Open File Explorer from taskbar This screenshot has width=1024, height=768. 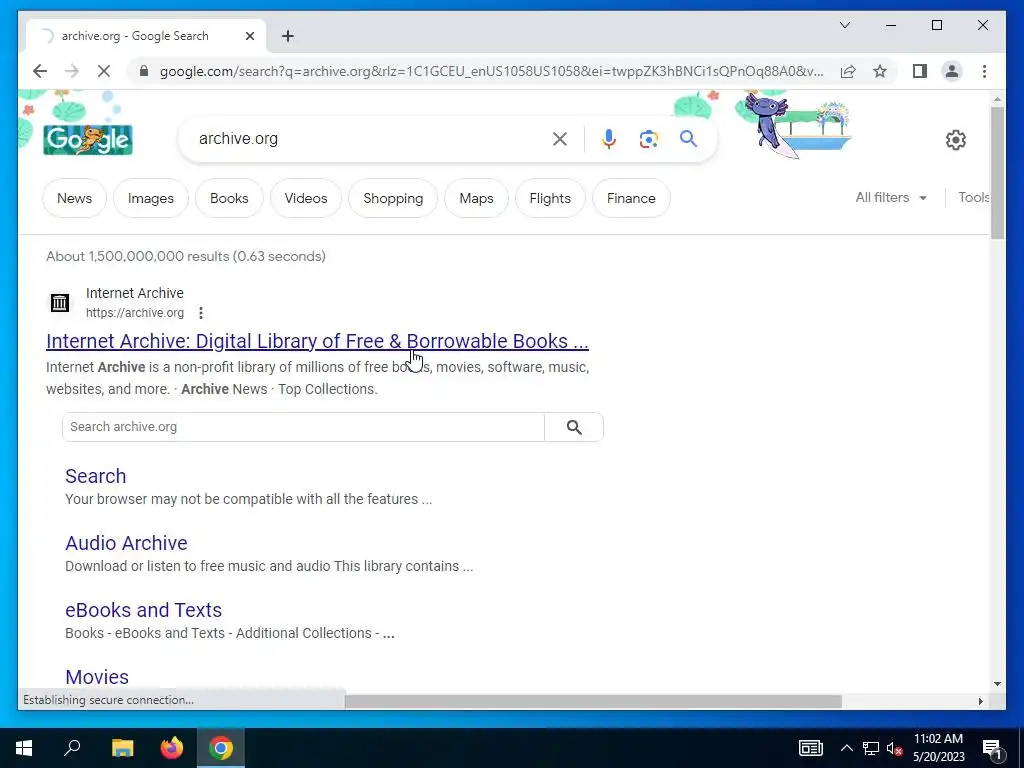pos(122,748)
